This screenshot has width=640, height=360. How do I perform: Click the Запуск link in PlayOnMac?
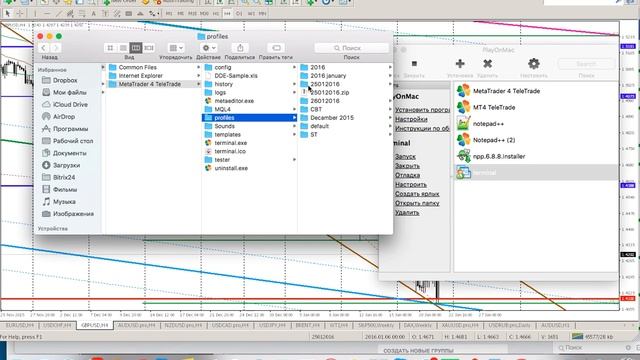point(405,157)
